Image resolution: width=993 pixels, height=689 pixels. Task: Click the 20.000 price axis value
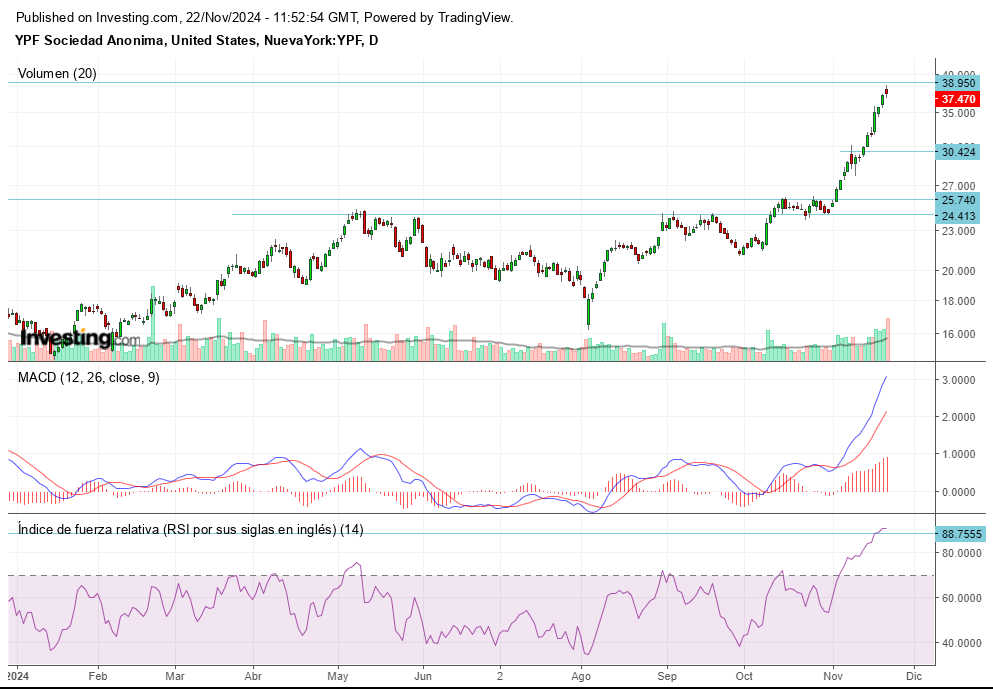point(958,271)
